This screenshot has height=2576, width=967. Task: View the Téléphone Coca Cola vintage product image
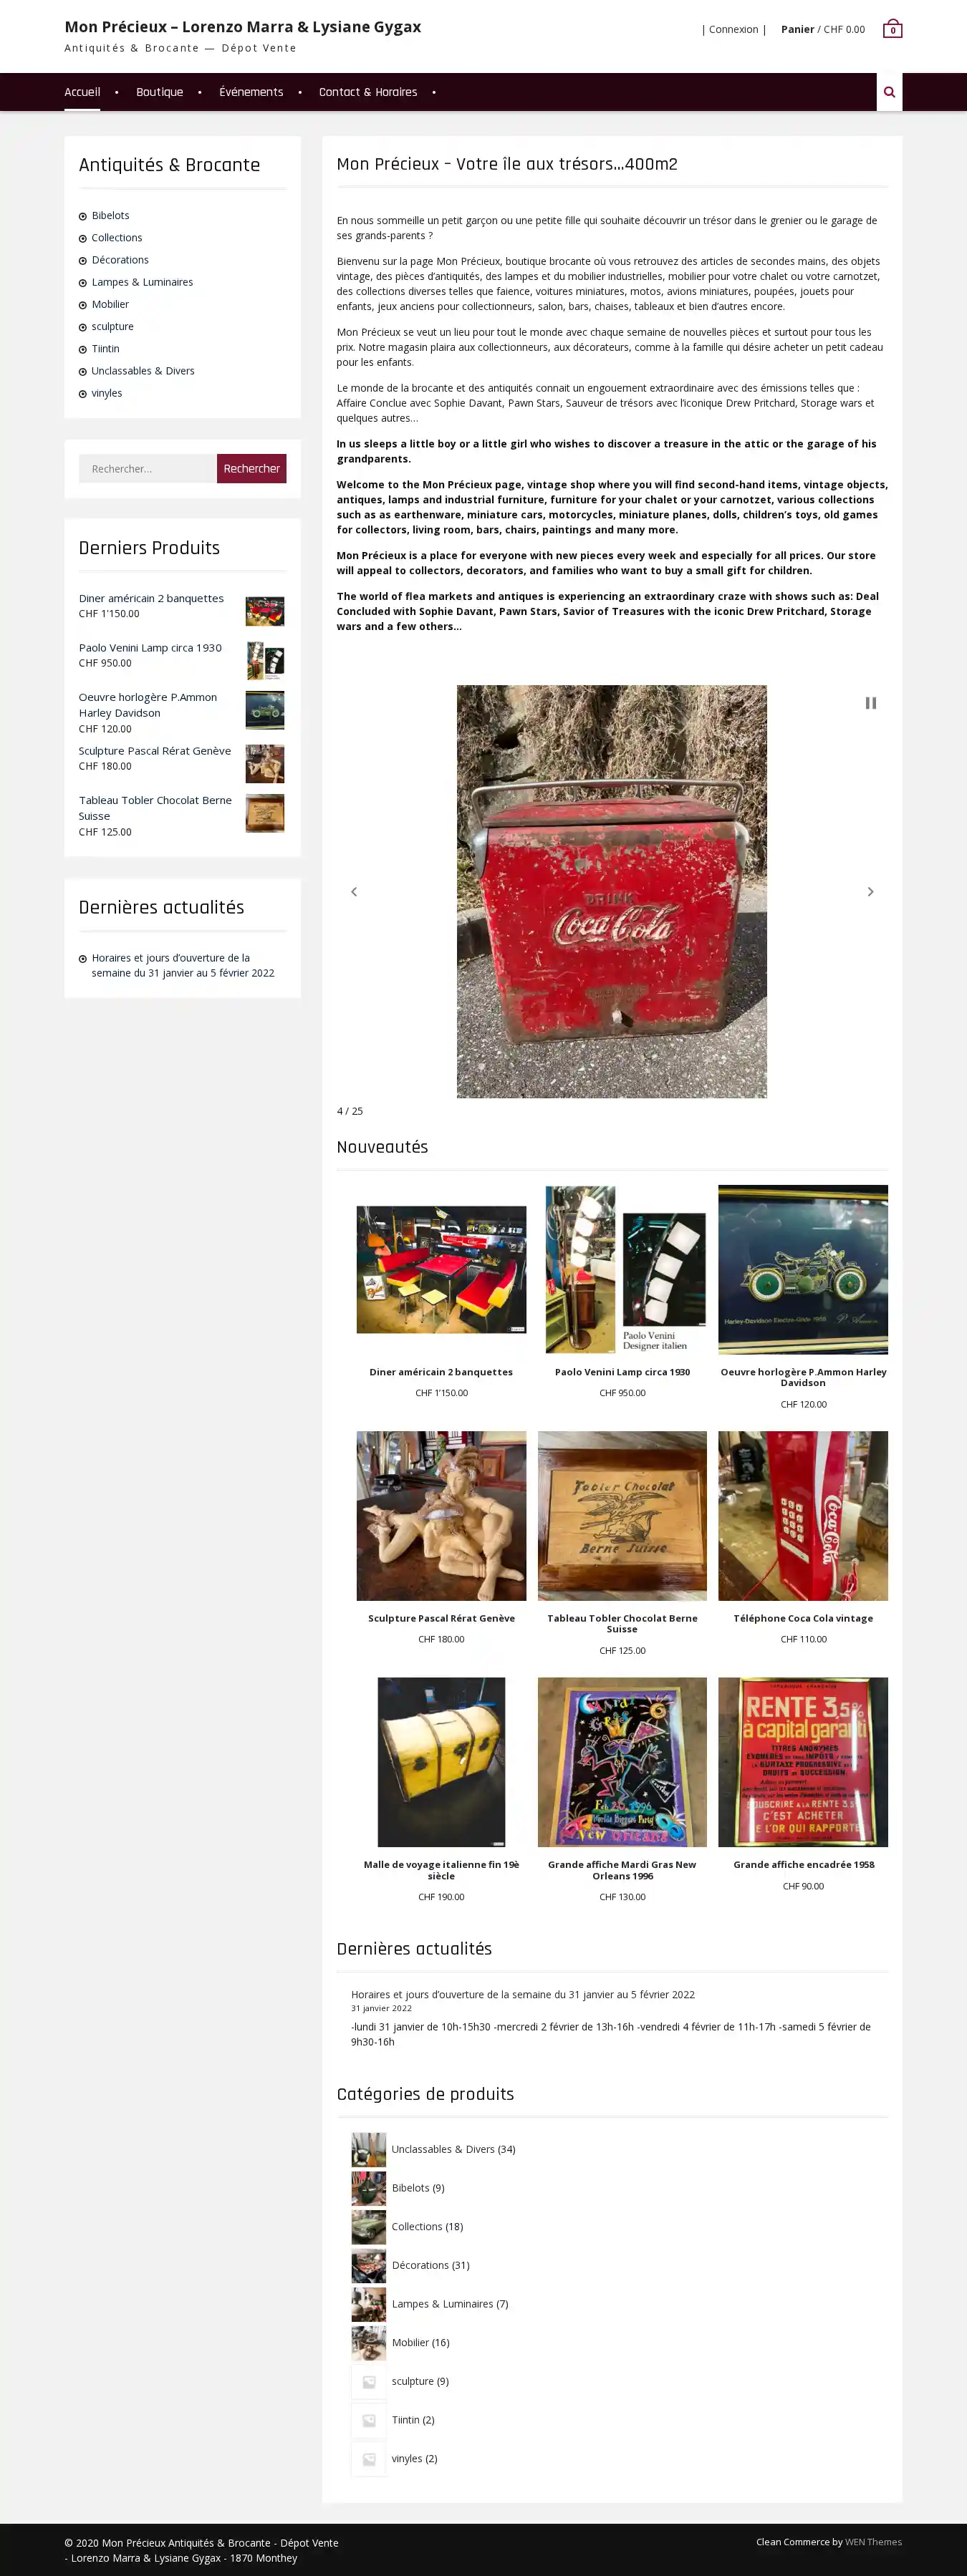[803, 1515]
